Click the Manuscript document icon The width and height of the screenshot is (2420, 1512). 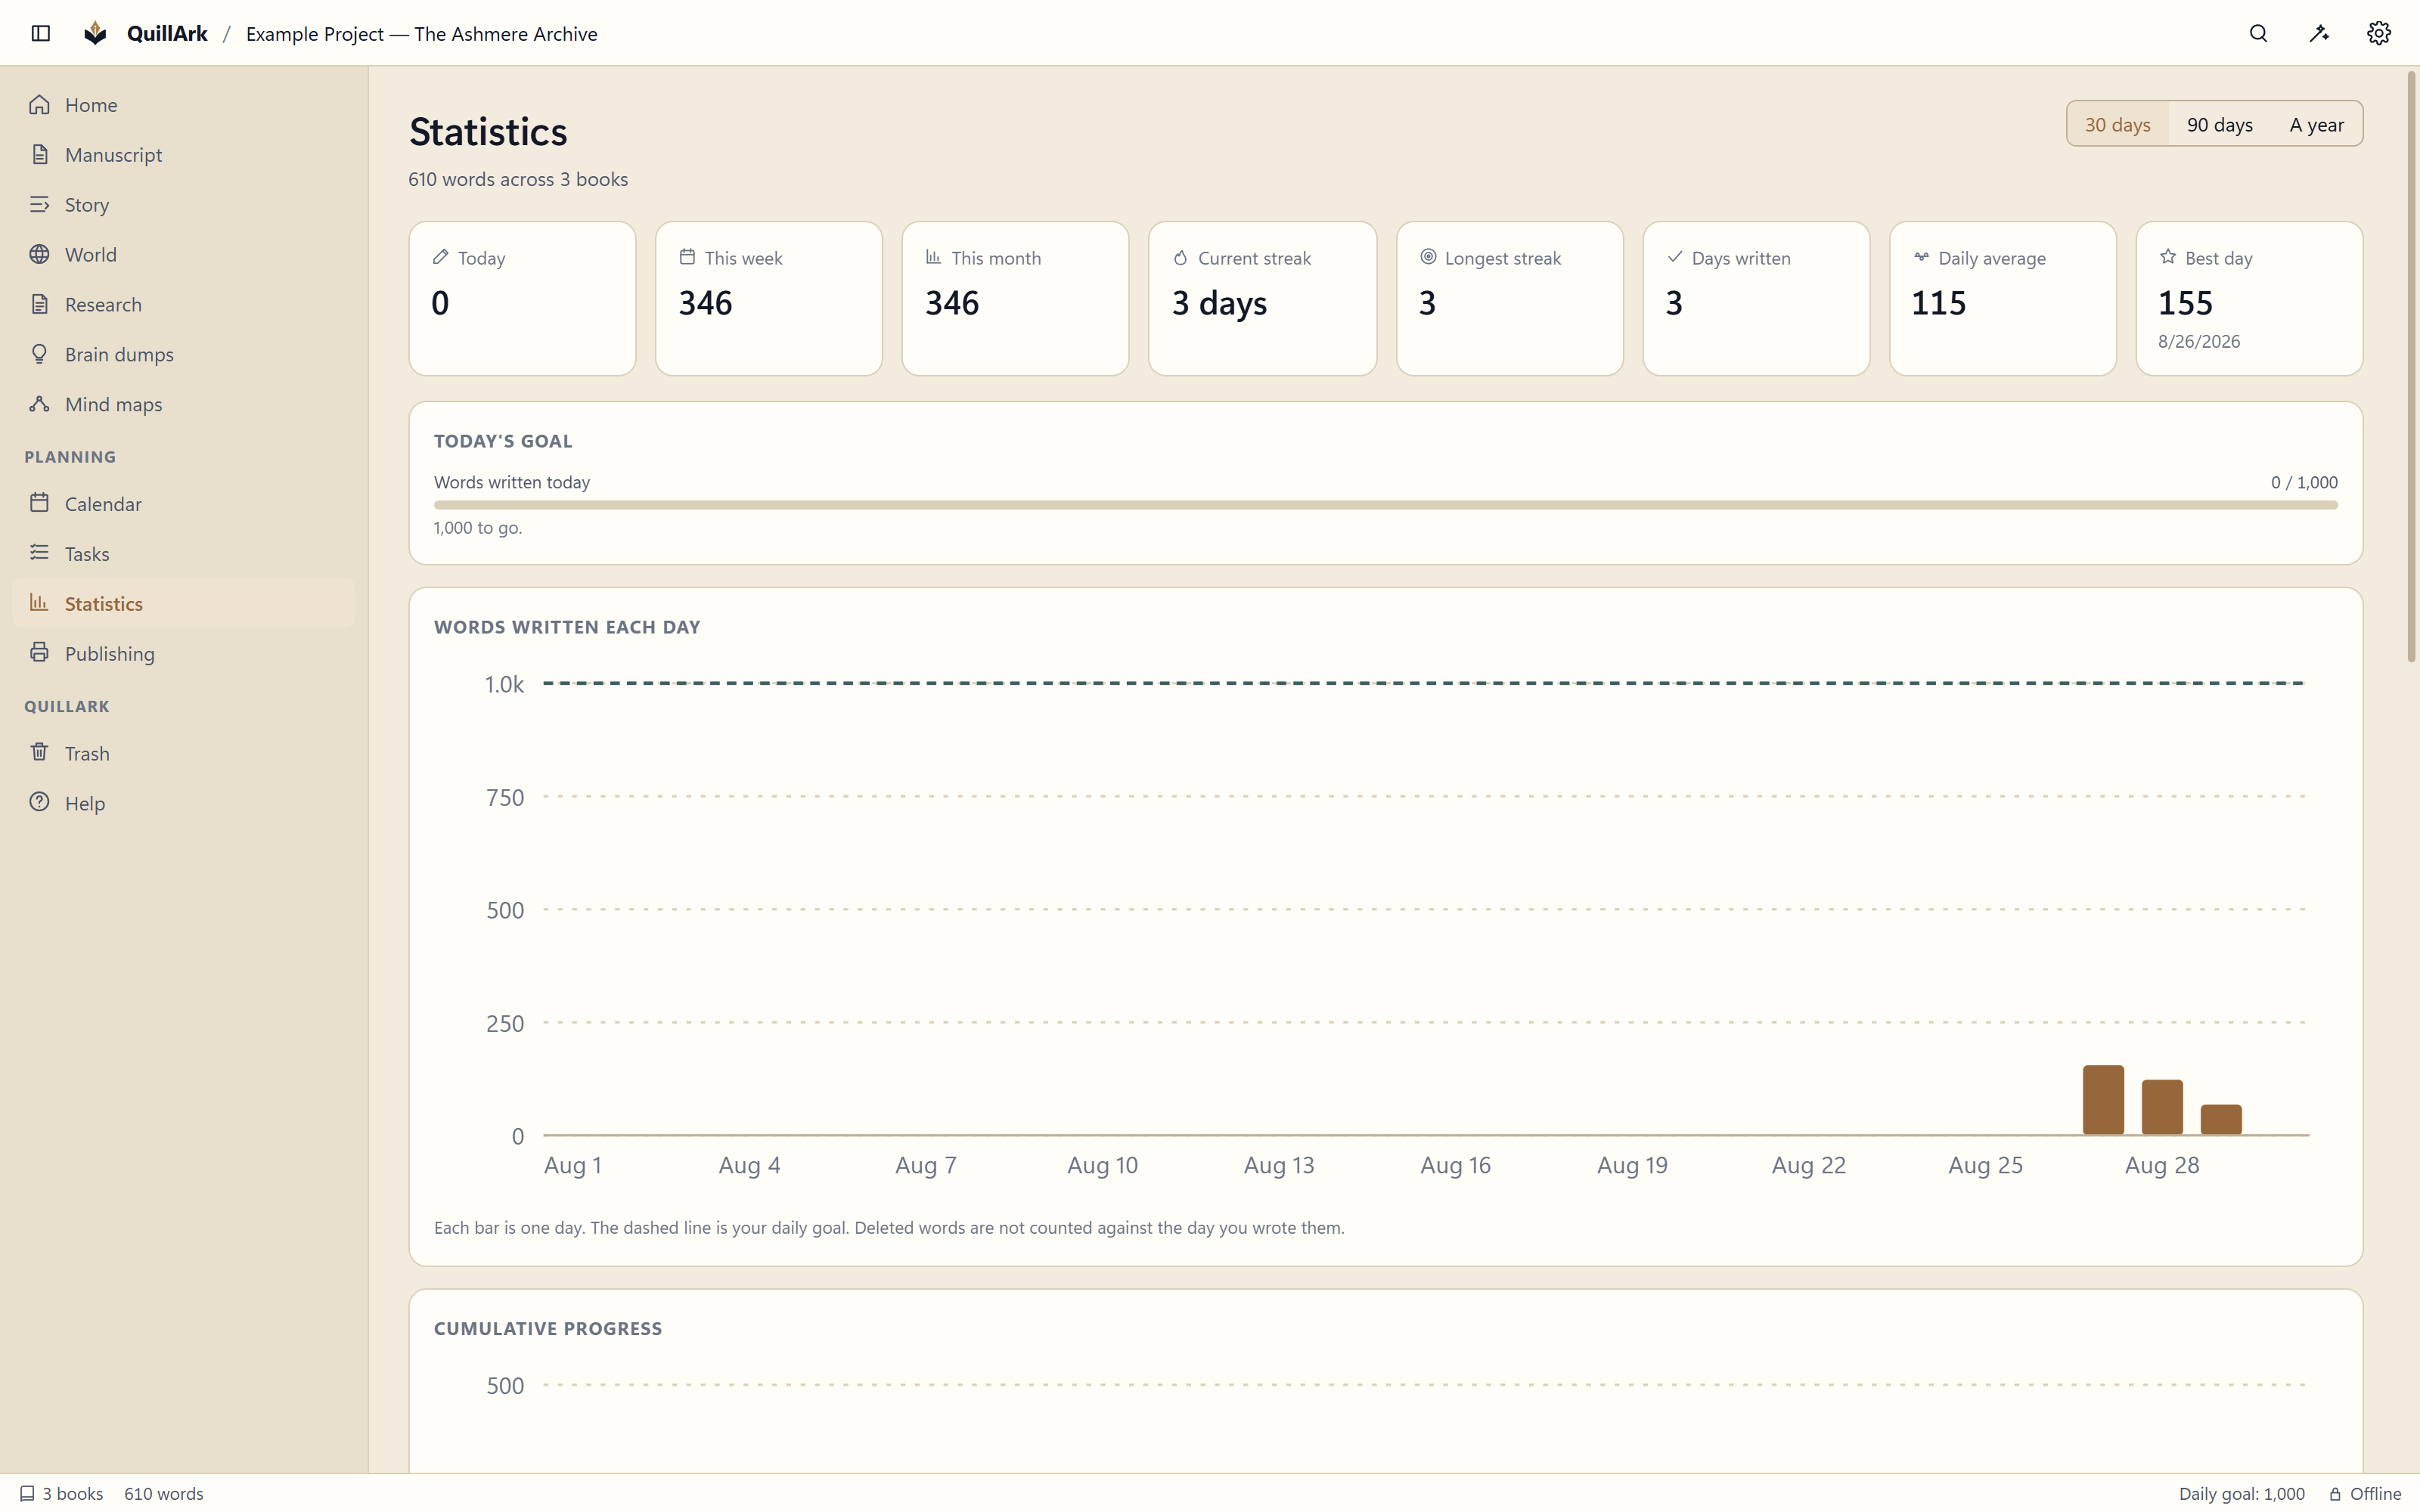[39, 154]
